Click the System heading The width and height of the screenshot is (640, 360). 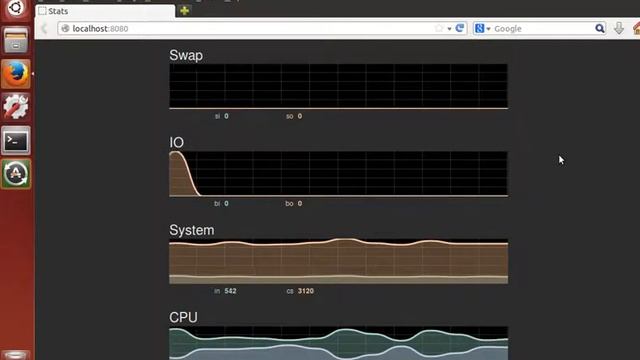click(x=191, y=230)
